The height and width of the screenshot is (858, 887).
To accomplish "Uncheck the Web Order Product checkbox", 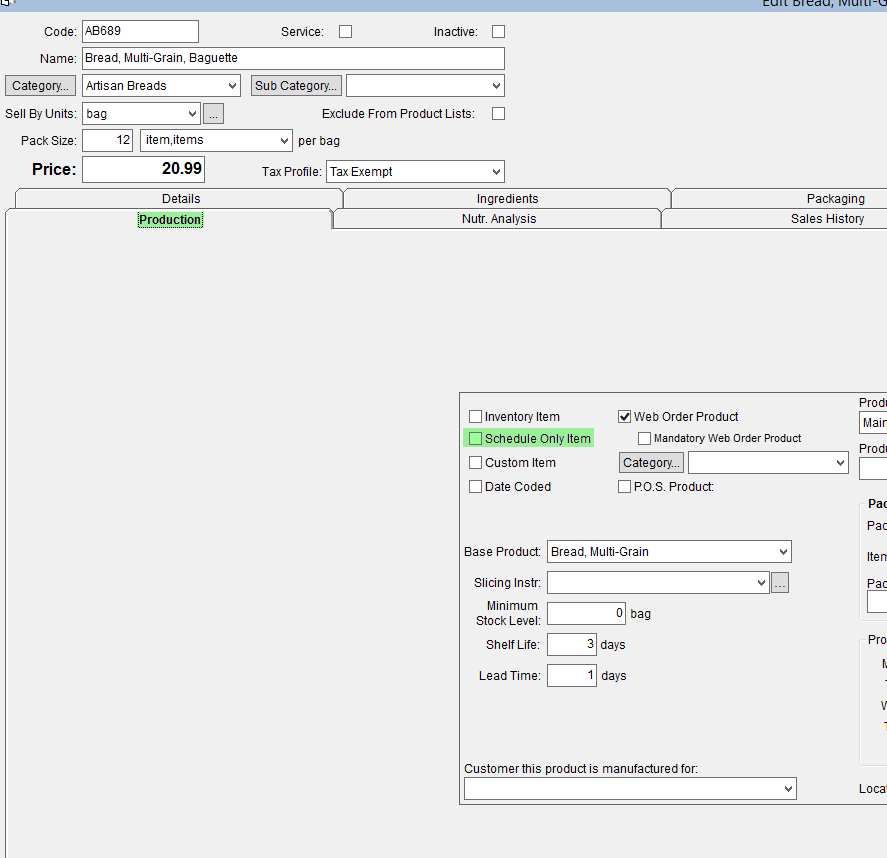I will [624, 417].
